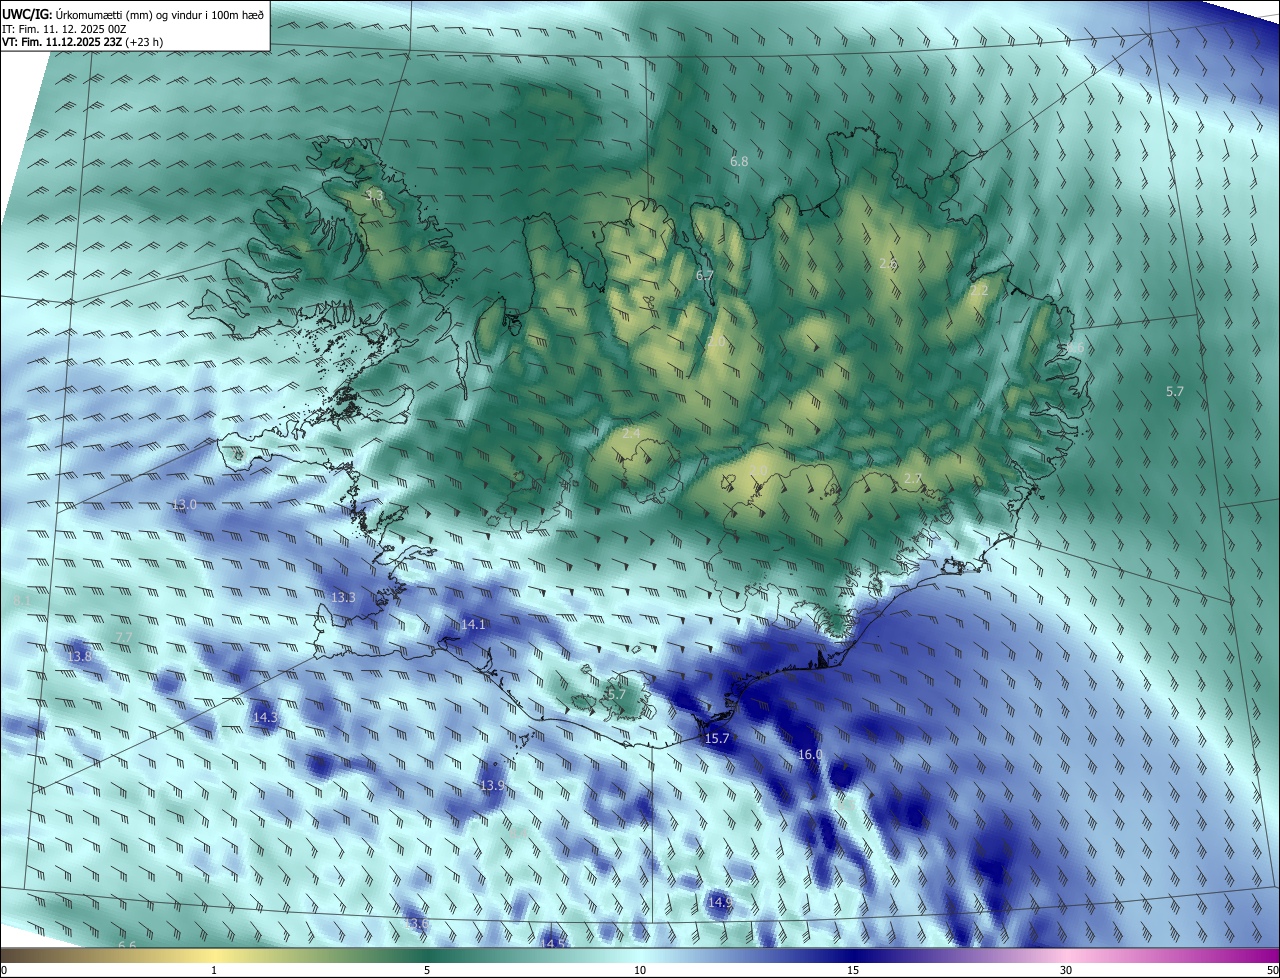Click the 6.8 value north of Iceland
The image size is (1280, 978).
tap(739, 161)
